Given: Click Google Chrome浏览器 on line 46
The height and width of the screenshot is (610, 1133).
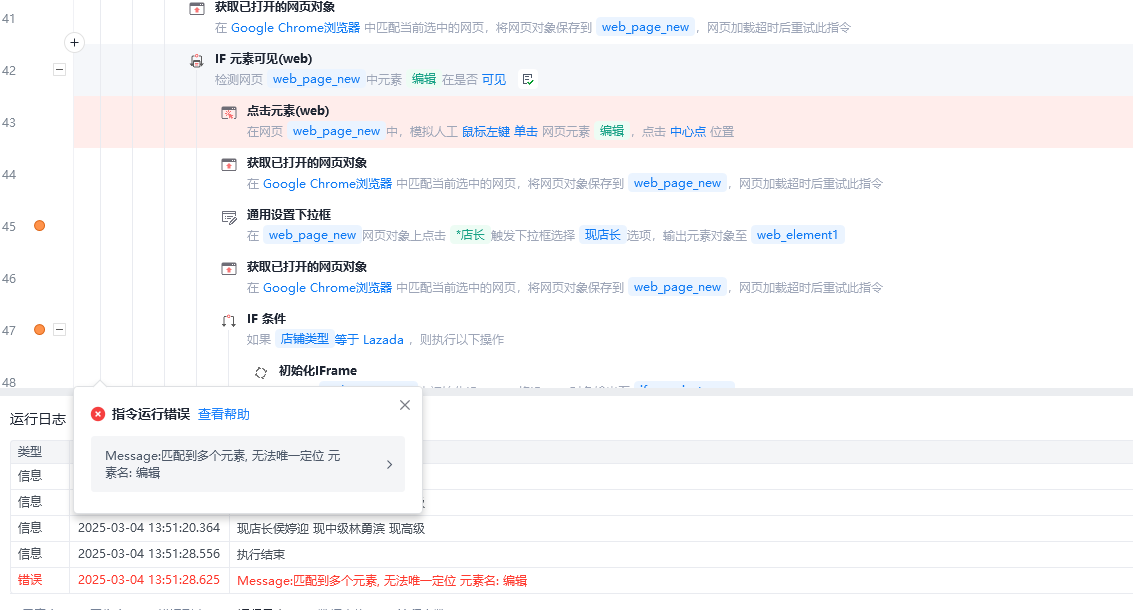Looking at the screenshot, I should coord(327,288).
